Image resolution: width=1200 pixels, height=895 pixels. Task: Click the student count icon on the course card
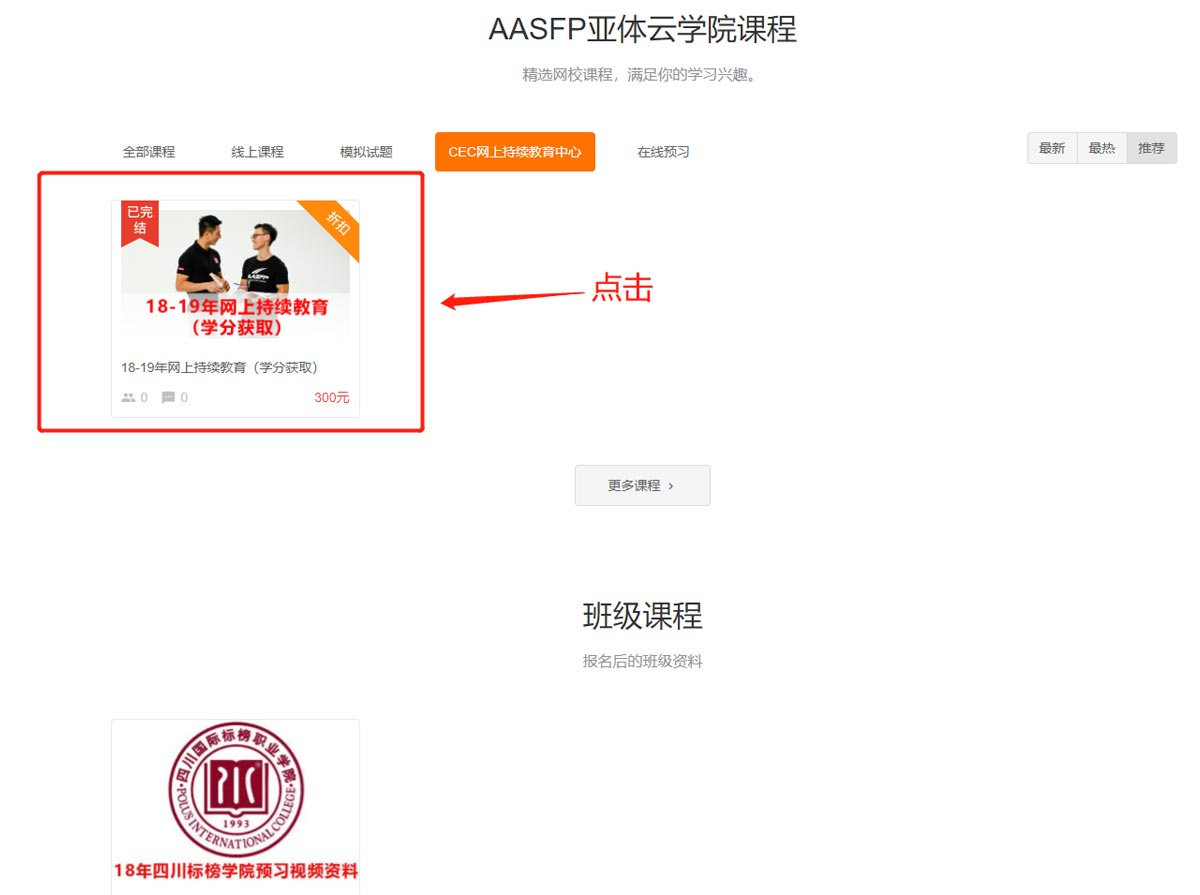[128, 397]
